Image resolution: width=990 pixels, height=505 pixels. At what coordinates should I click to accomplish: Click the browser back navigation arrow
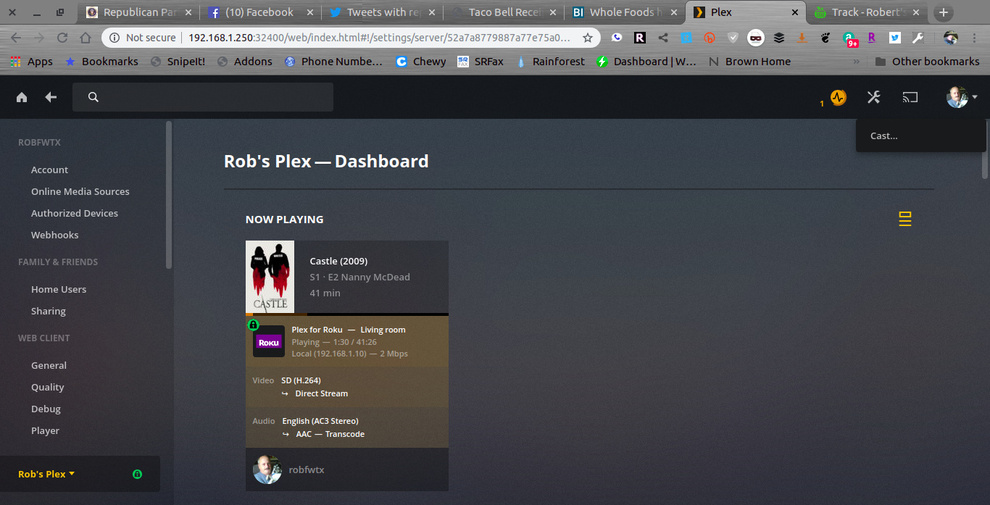pos(16,37)
